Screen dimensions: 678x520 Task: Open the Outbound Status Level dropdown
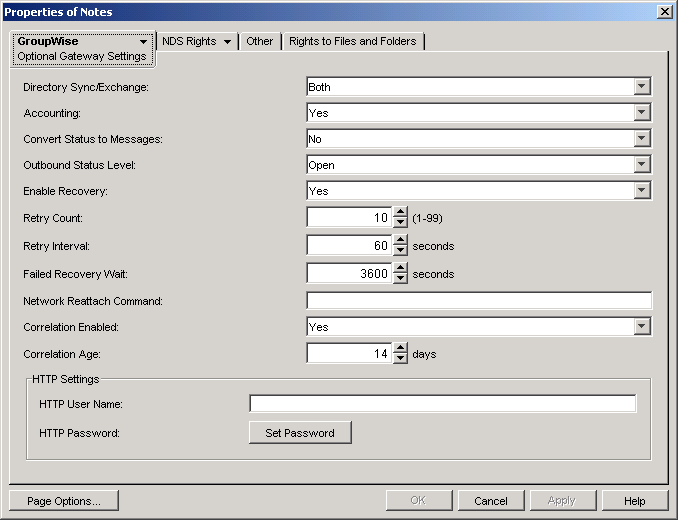642,164
